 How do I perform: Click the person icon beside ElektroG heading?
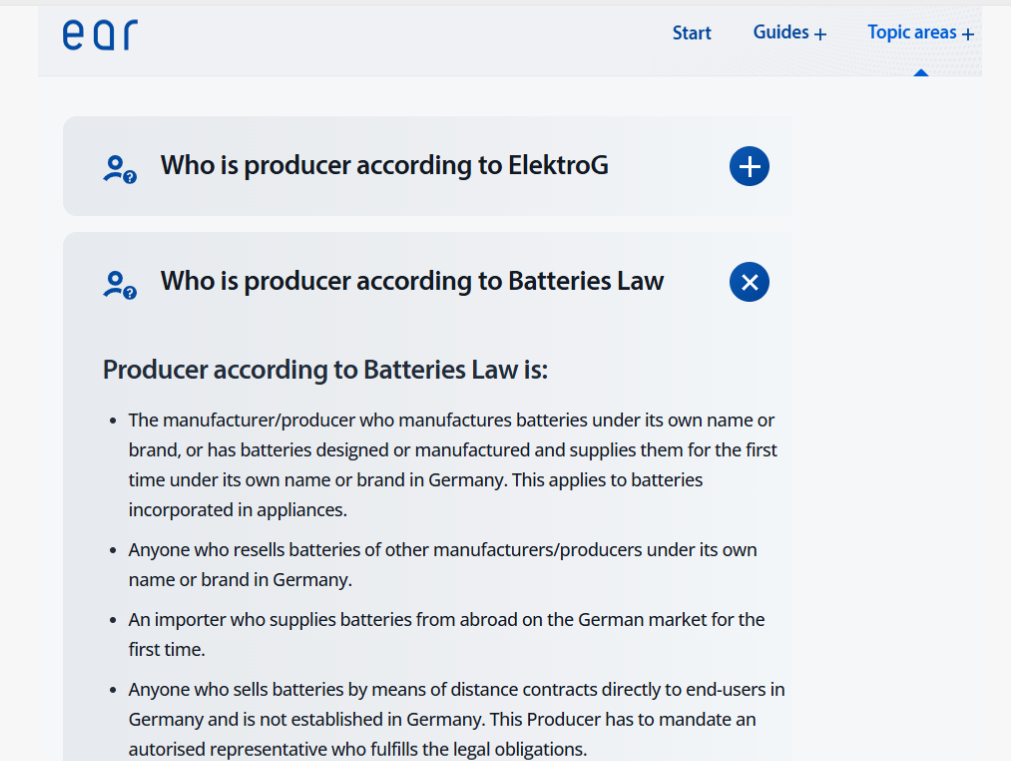pyautogui.click(x=120, y=169)
